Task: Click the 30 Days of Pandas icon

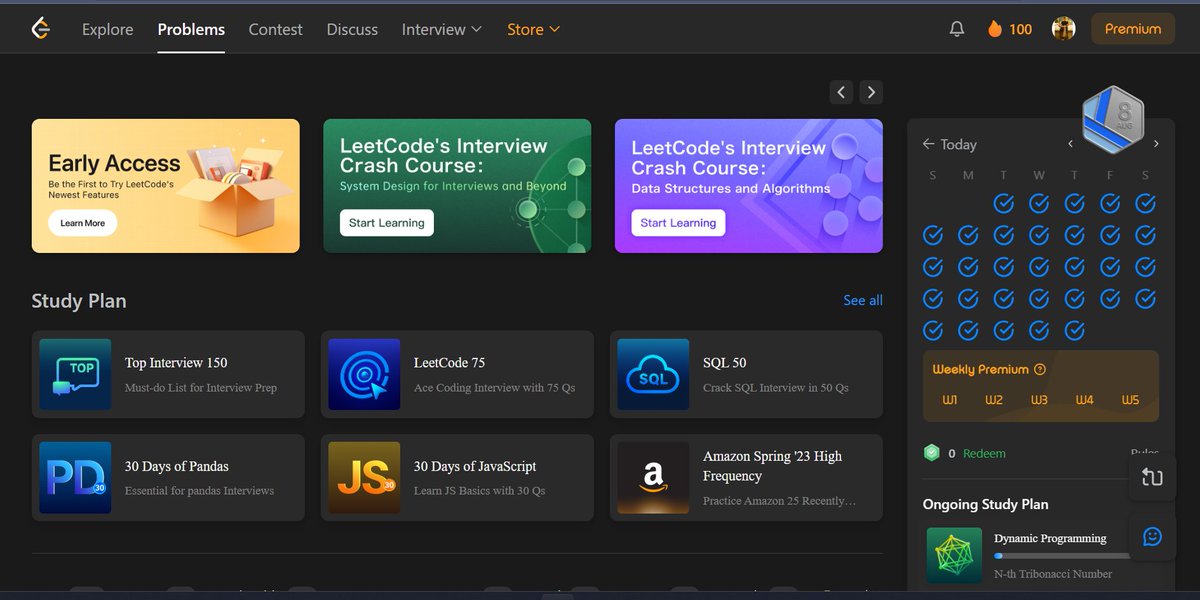Action: click(x=75, y=478)
